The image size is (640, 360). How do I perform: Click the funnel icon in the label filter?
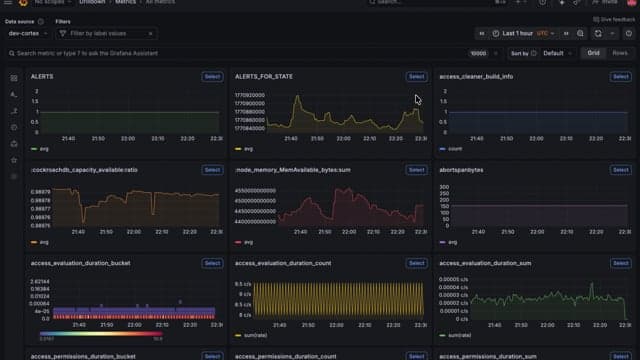(x=62, y=33)
